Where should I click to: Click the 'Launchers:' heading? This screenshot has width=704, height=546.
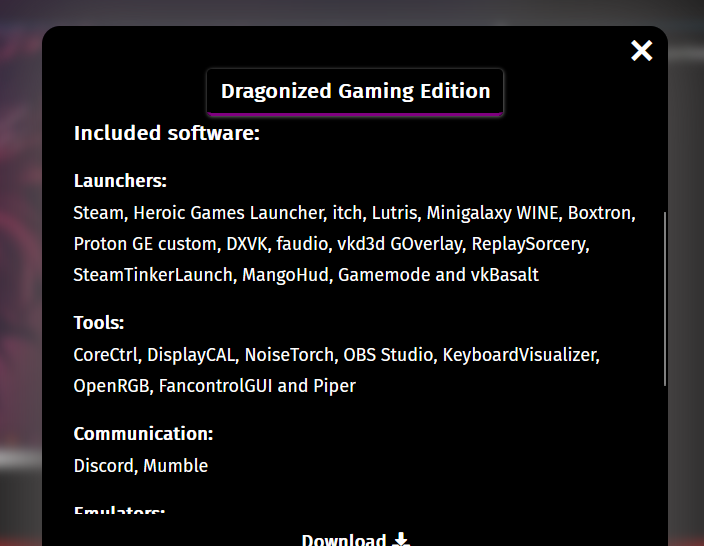(120, 181)
